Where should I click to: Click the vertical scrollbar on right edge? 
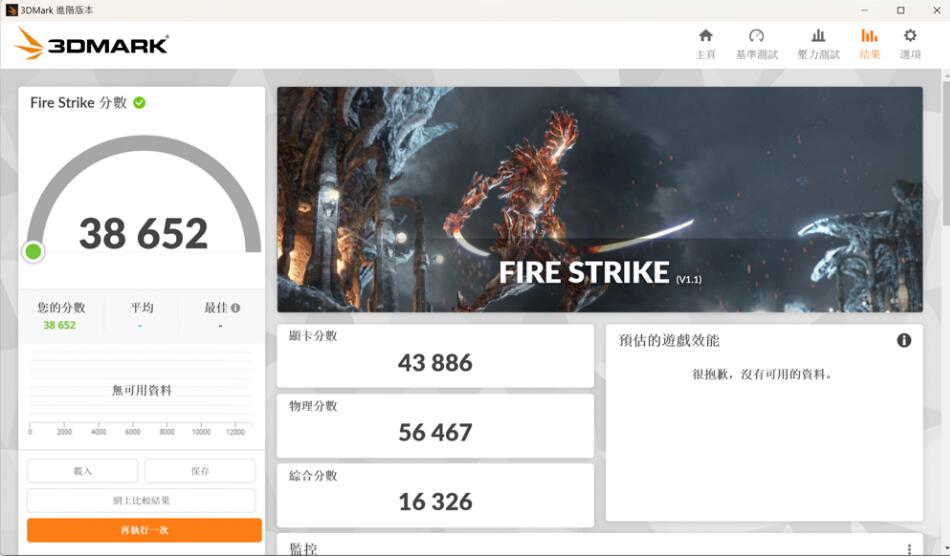pyautogui.click(x=946, y=152)
